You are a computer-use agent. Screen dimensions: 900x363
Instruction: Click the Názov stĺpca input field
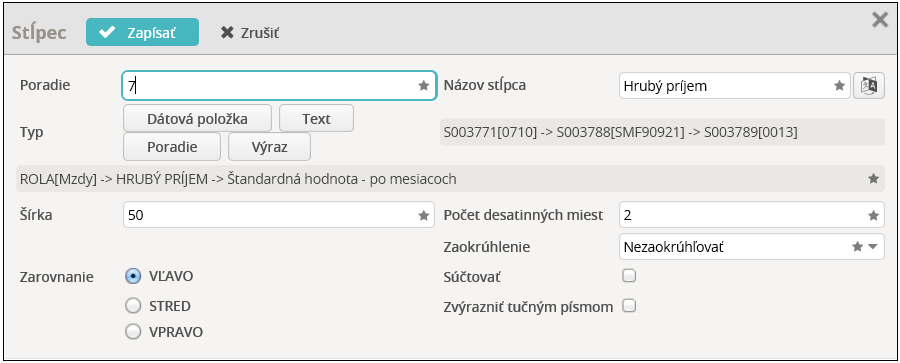[734, 86]
